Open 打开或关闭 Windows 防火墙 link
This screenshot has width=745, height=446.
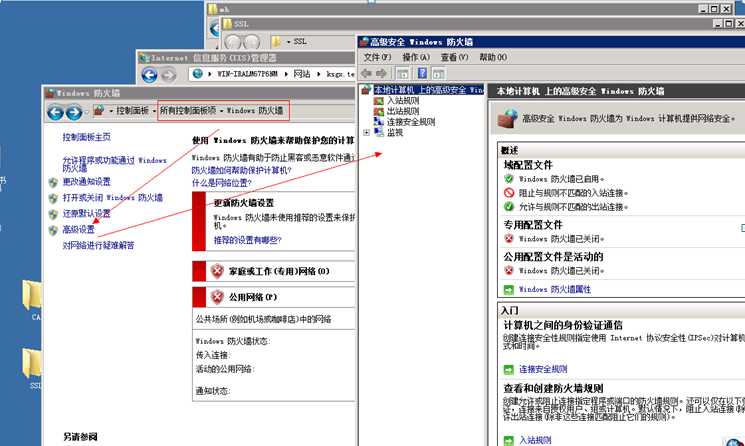coord(113,198)
